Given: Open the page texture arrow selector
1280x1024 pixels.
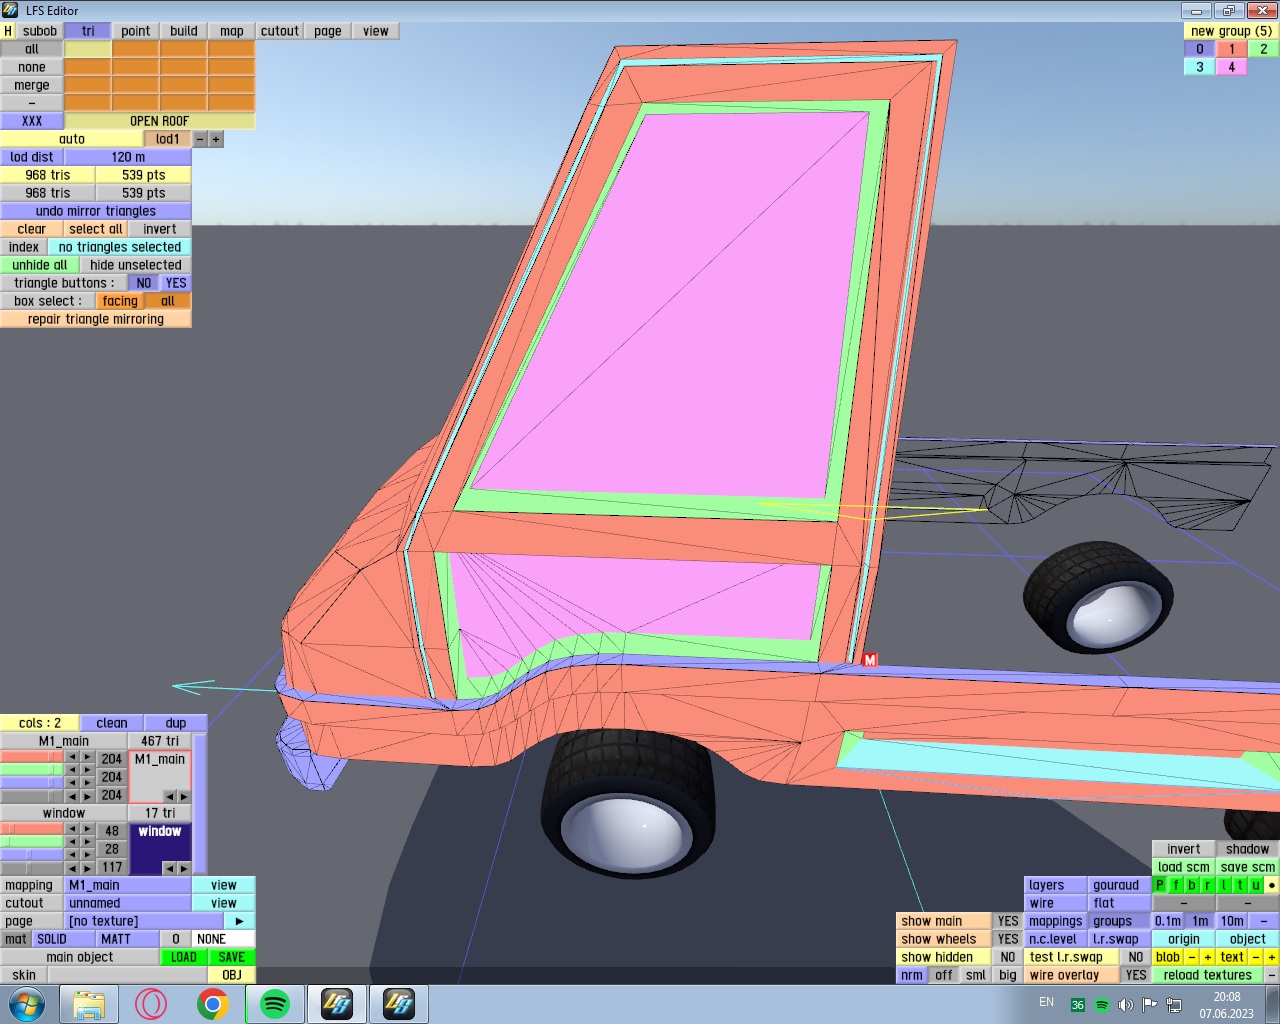Looking at the screenshot, I should pyautogui.click(x=240, y=921).
